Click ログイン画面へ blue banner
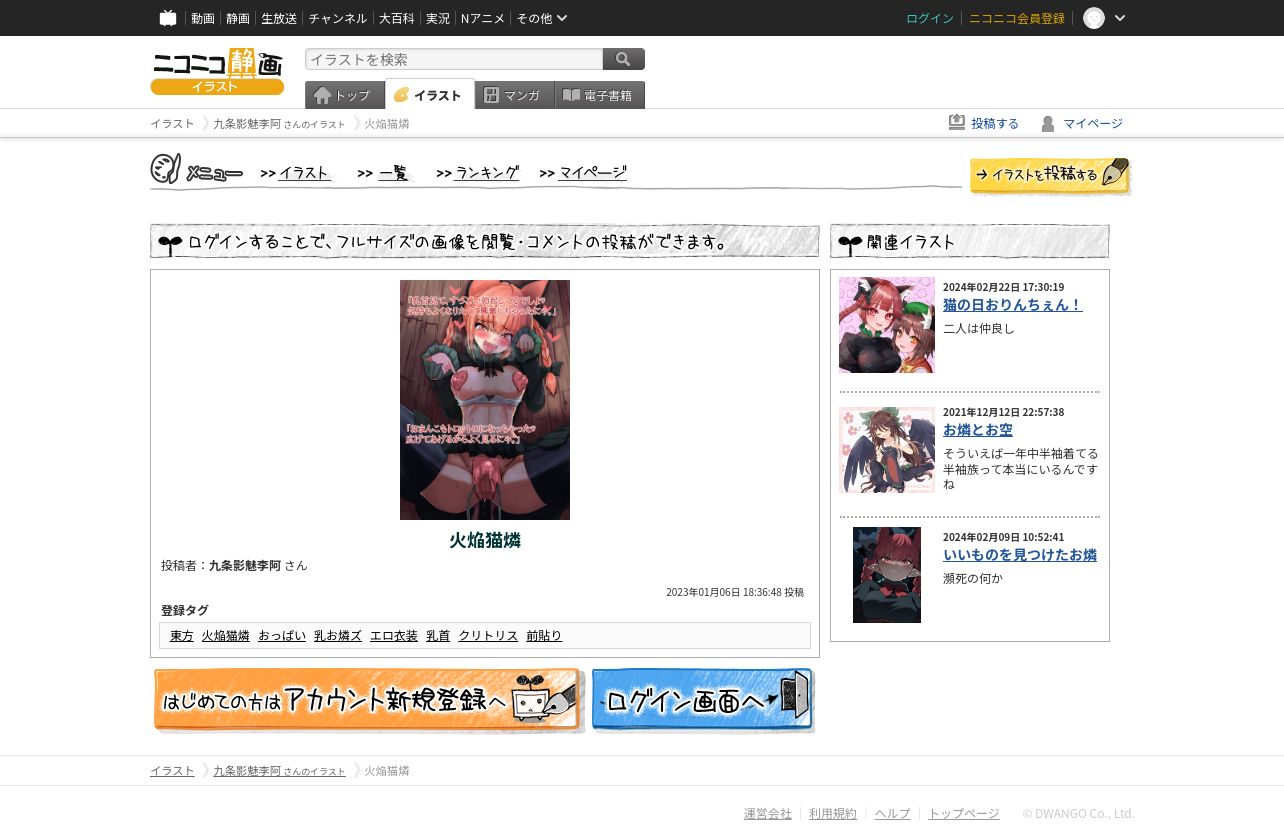The image size is (1284, 840). (x=703, y=701)
